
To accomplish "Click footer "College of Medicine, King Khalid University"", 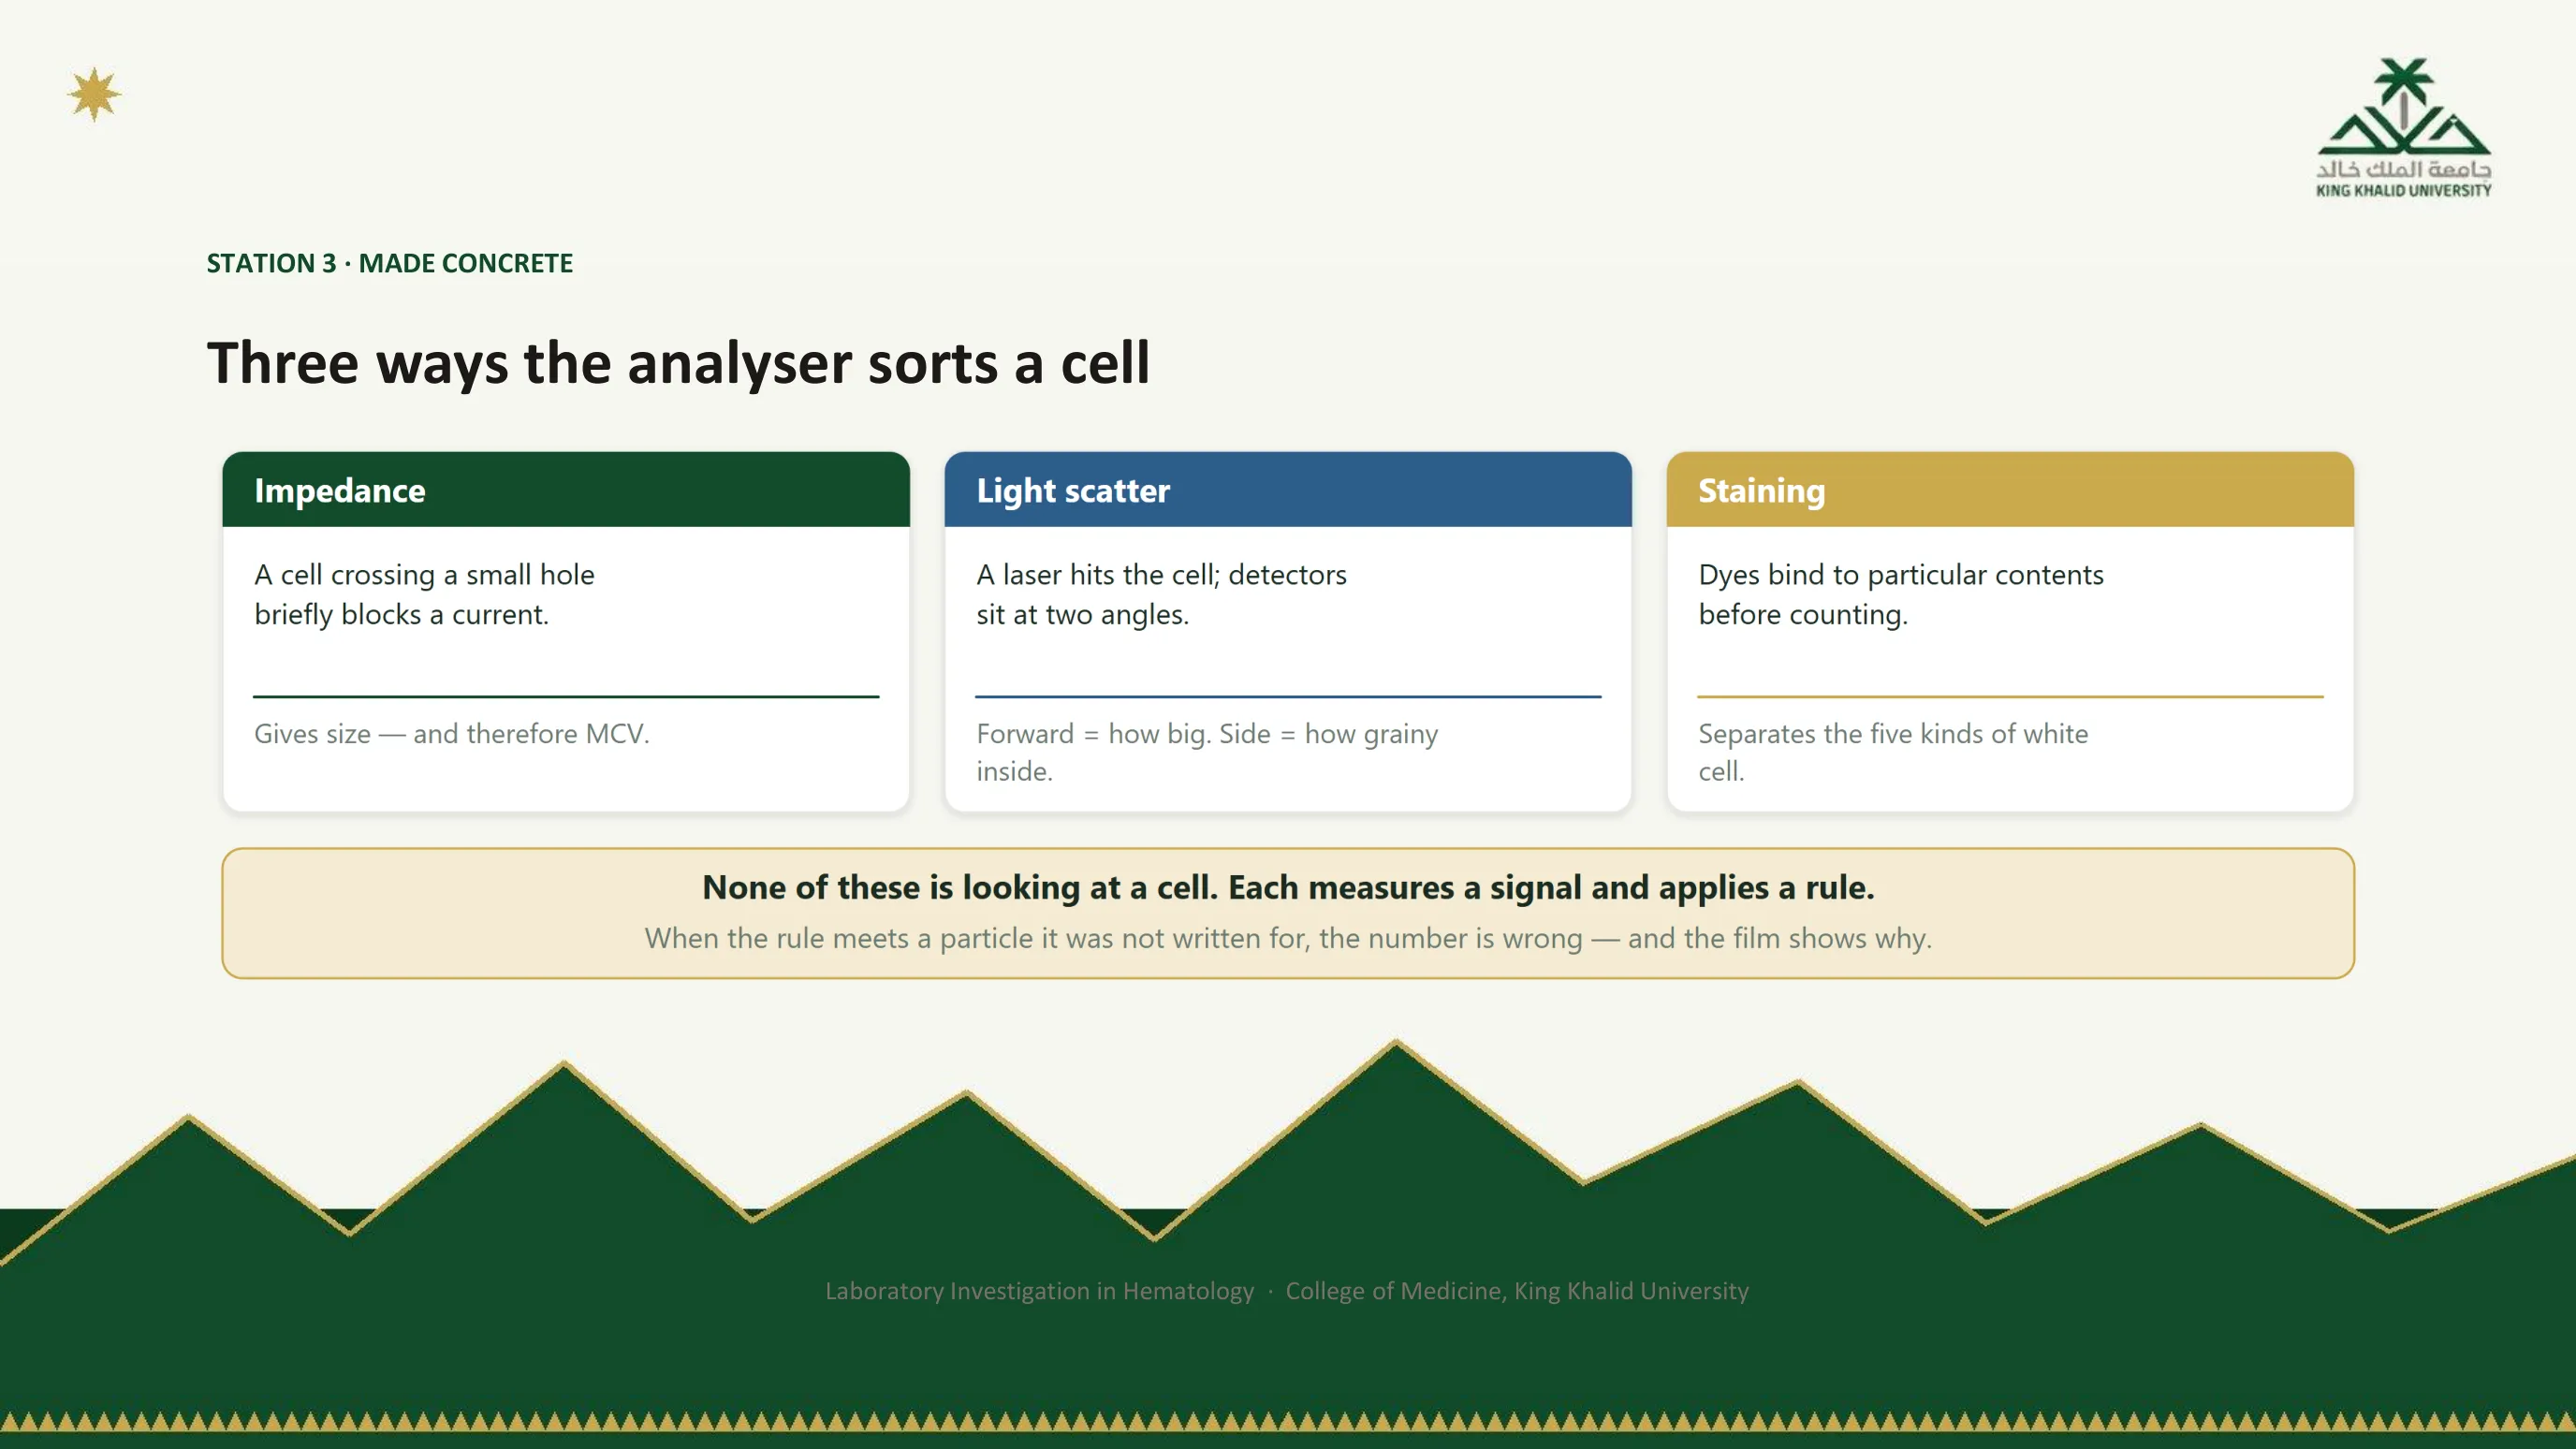I will 1517,1291.
